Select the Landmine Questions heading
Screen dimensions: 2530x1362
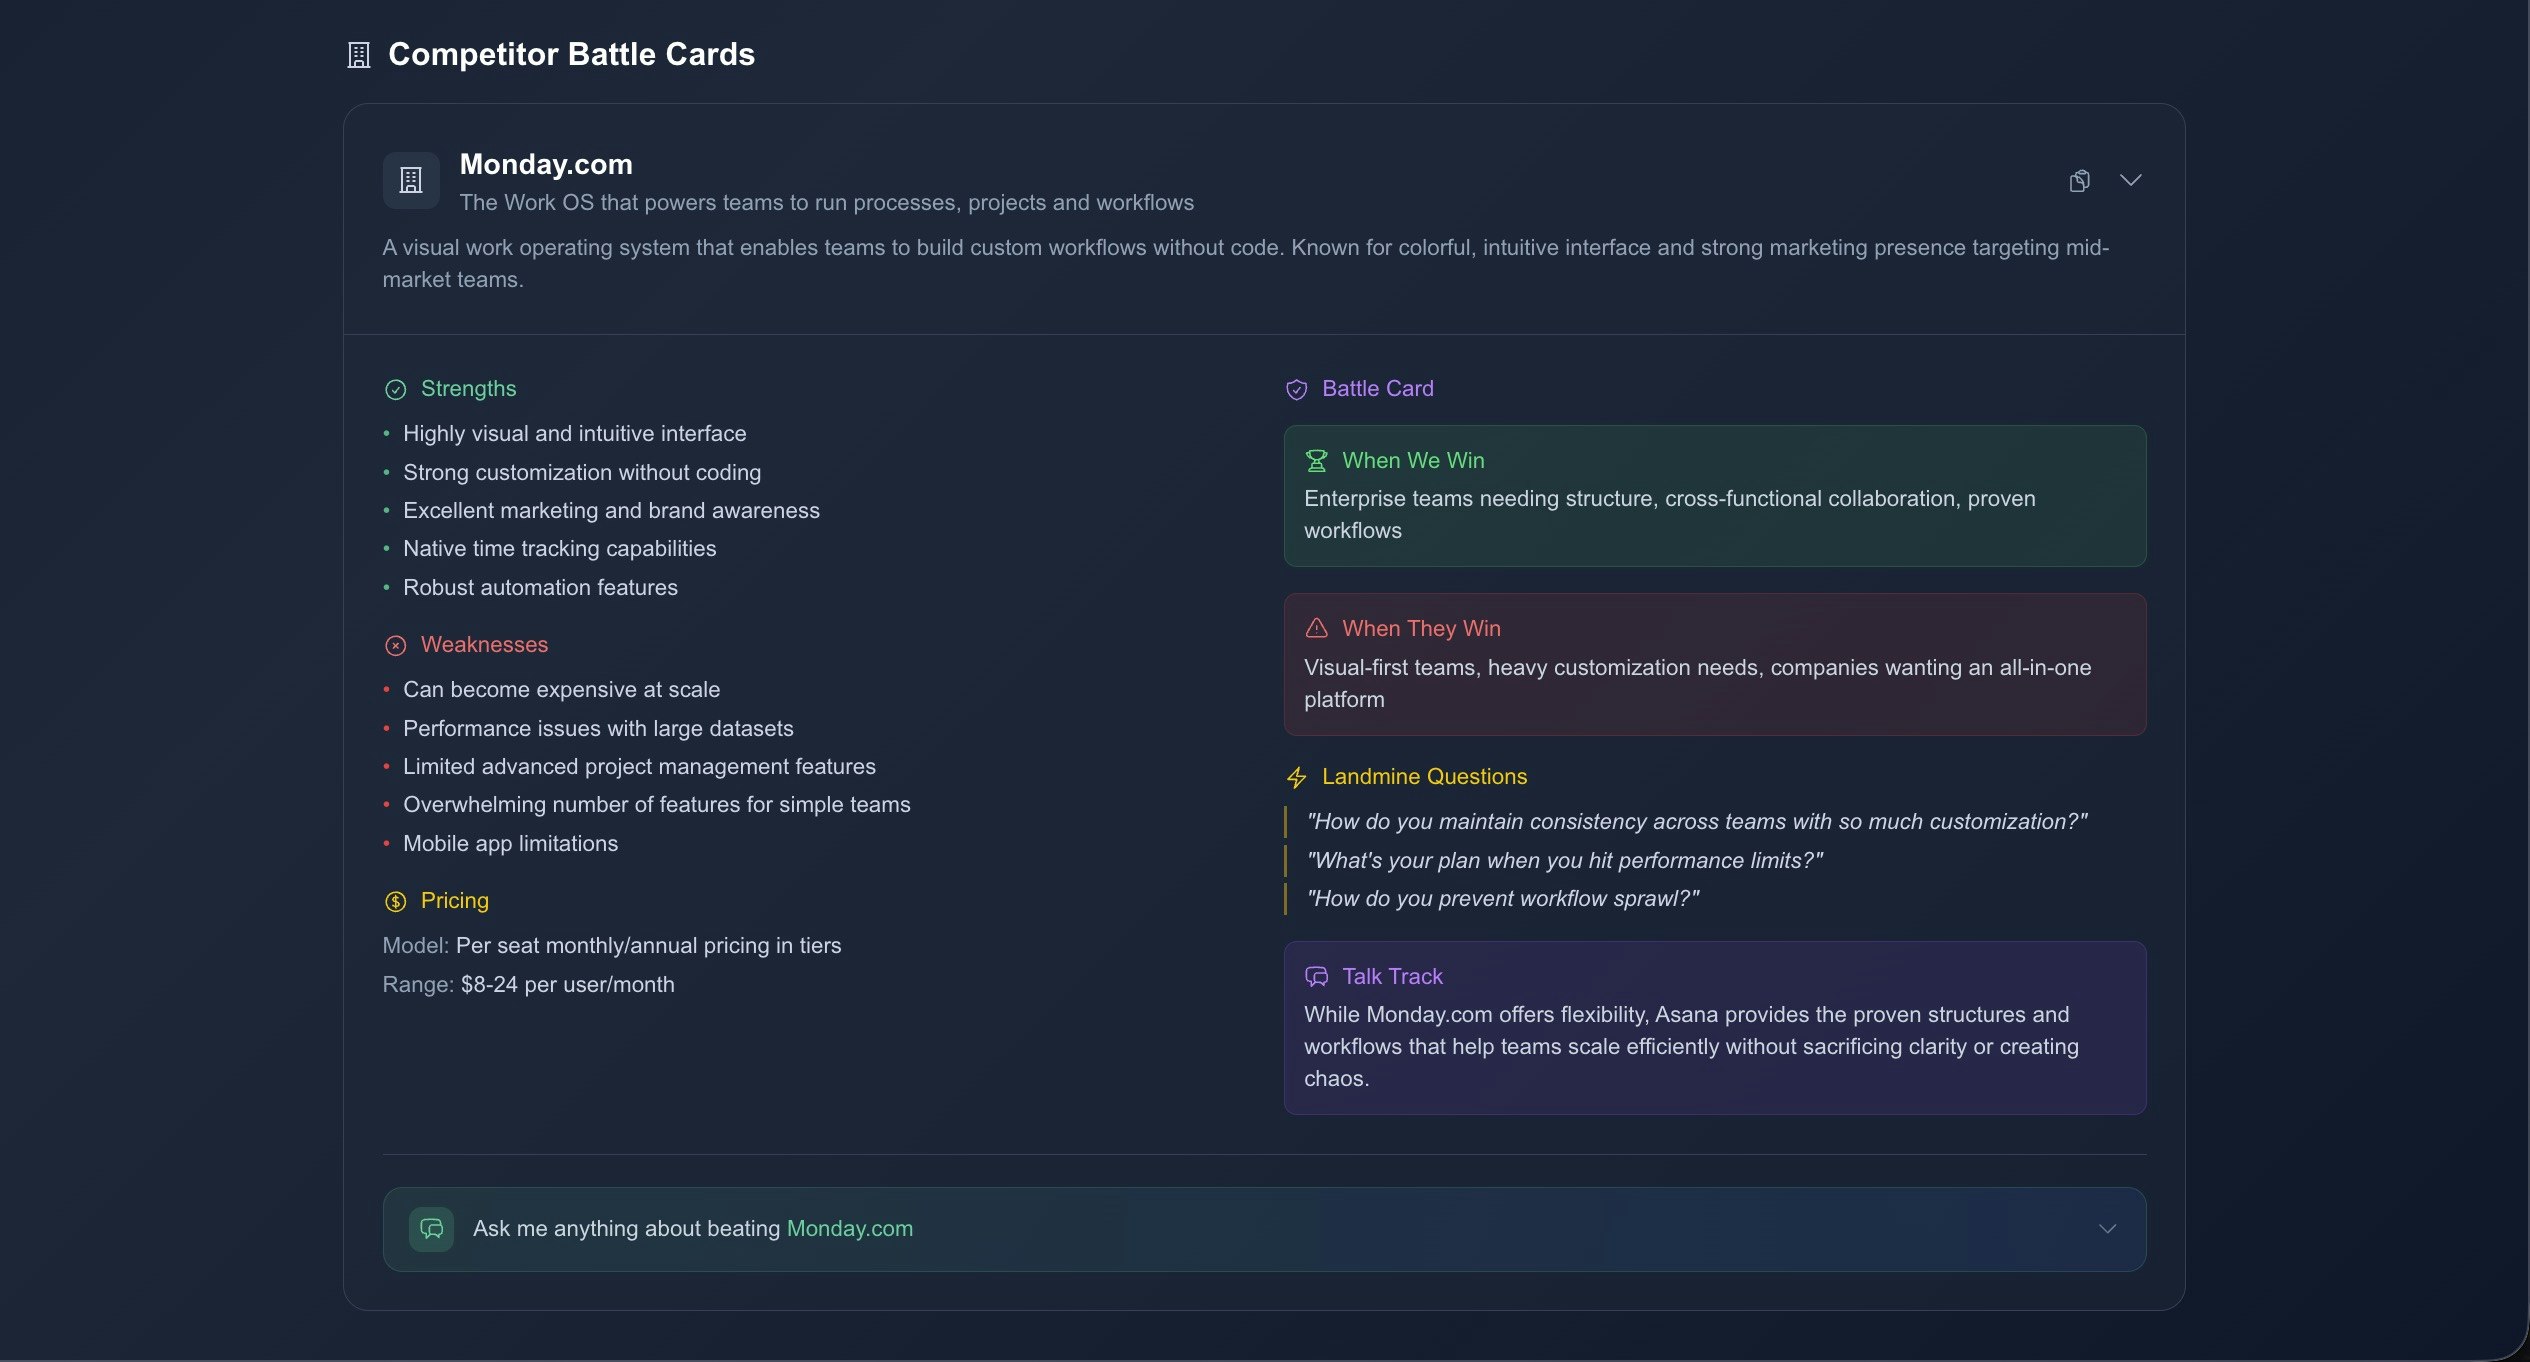(1424, 776)
